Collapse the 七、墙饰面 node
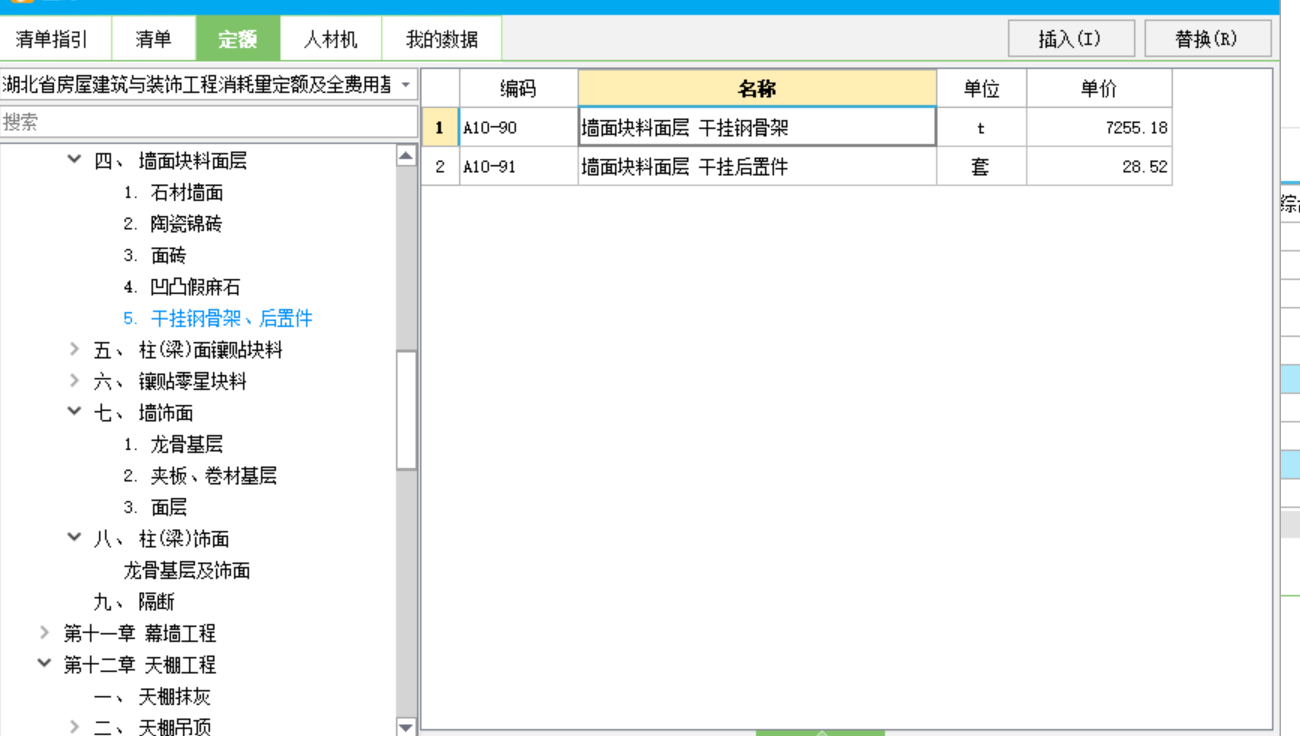 [x=74, y=411]
